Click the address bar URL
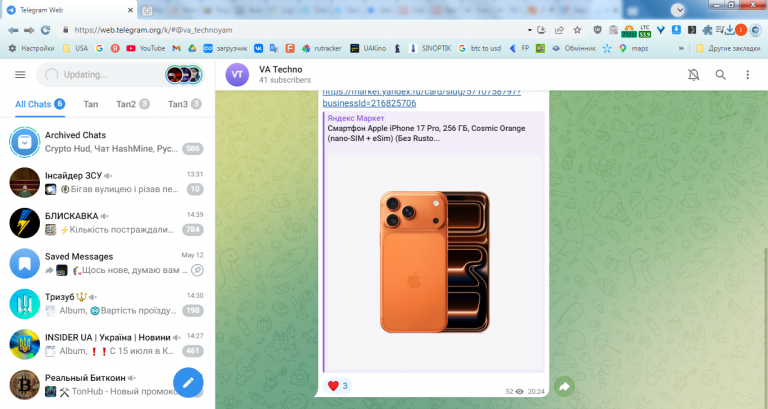The image size is (768, 409). [153, 30]
